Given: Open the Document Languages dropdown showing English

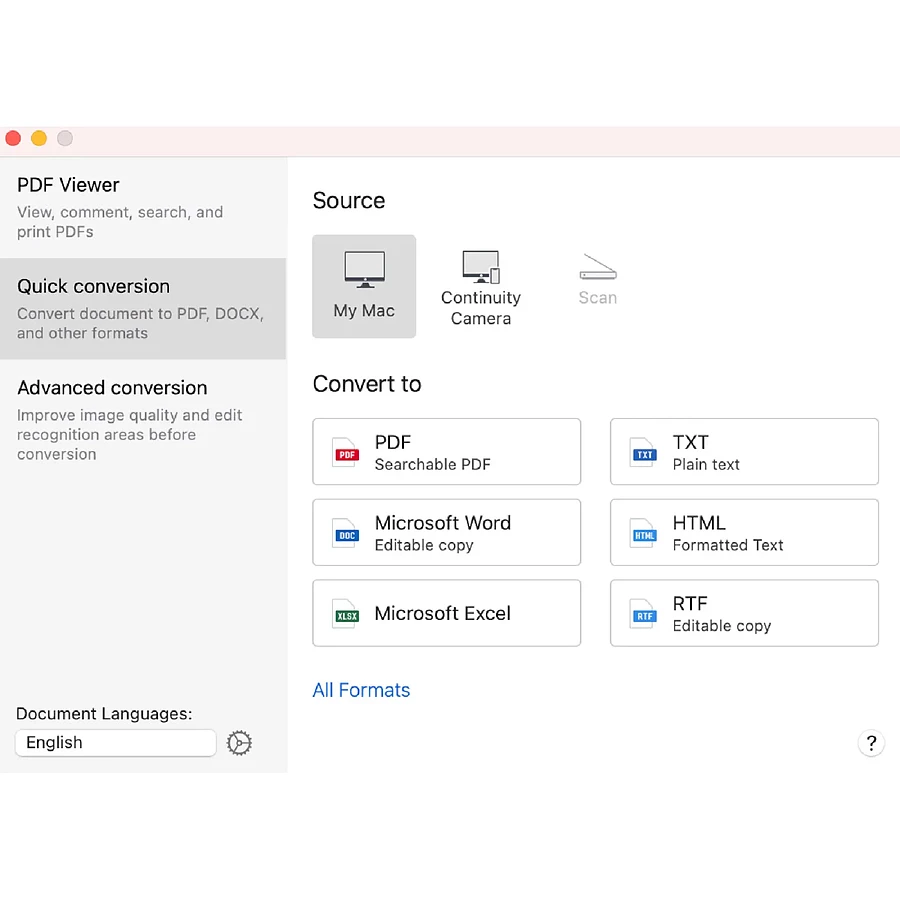Looking at the screenshot, I should click(116, 743).
